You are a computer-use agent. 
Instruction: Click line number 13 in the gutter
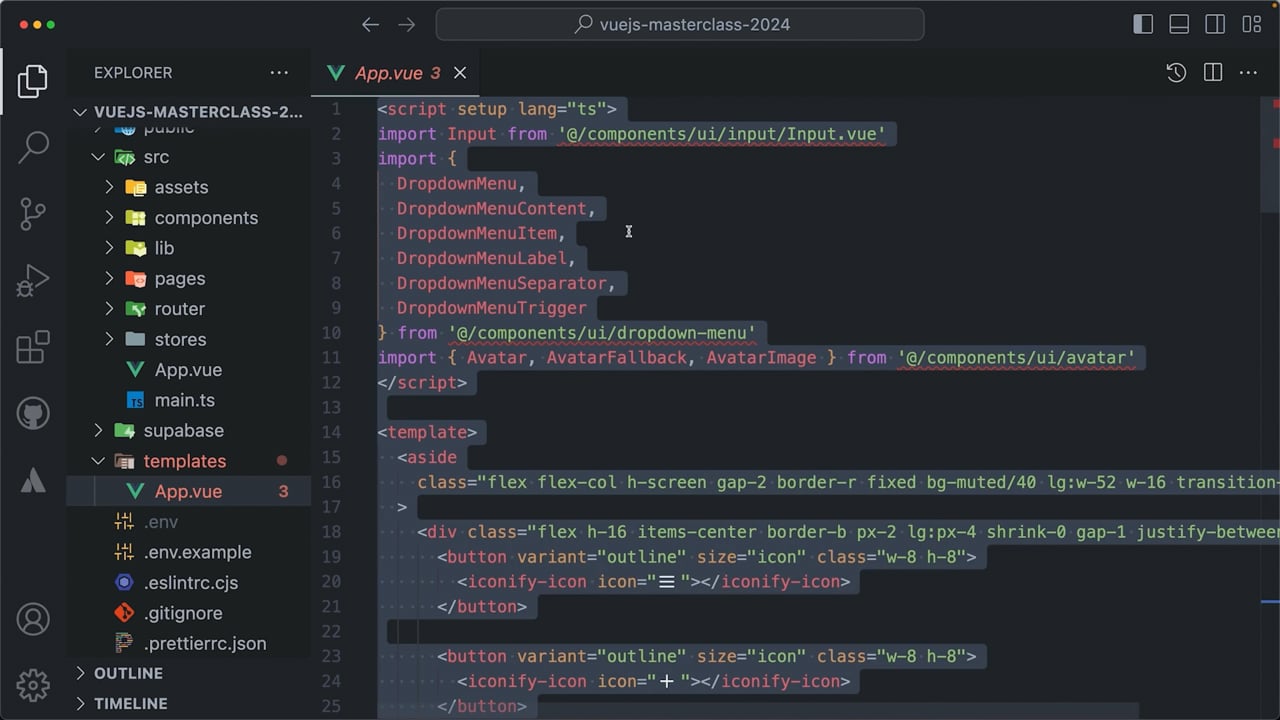331,407
